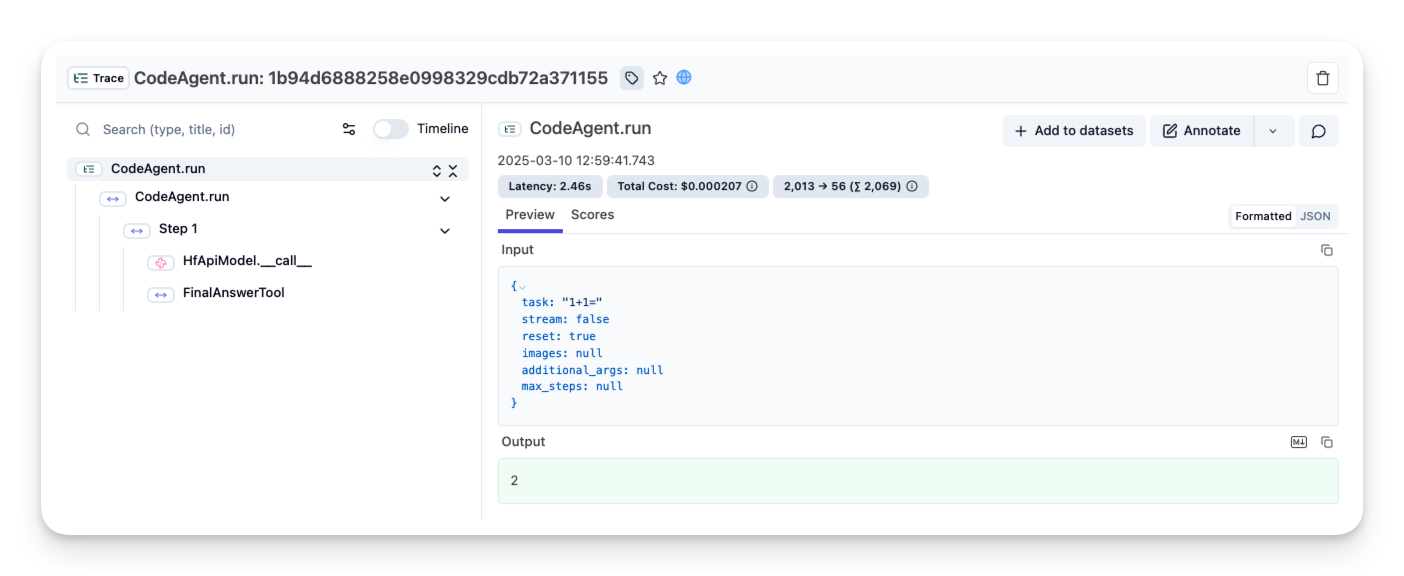Image resolution: width=1404 pixels, height=576 pixels.
Task: Select the Preview tab
Action: coord(530,215)
